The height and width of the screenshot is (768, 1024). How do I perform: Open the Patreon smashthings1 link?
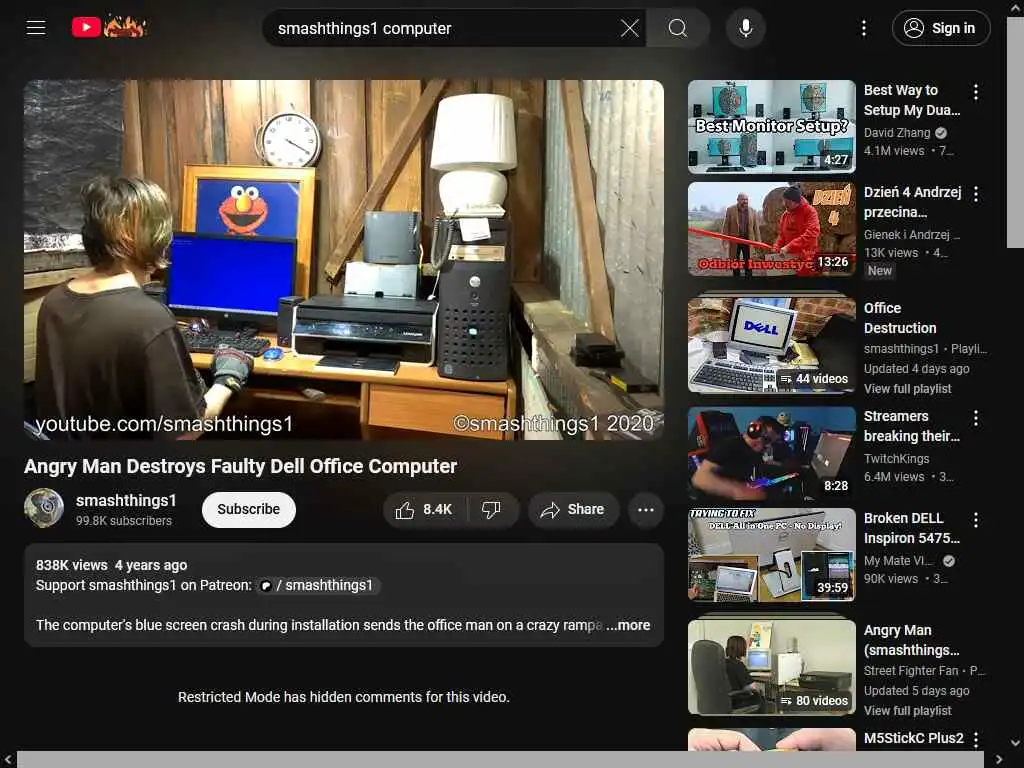(x=317, y=585)
